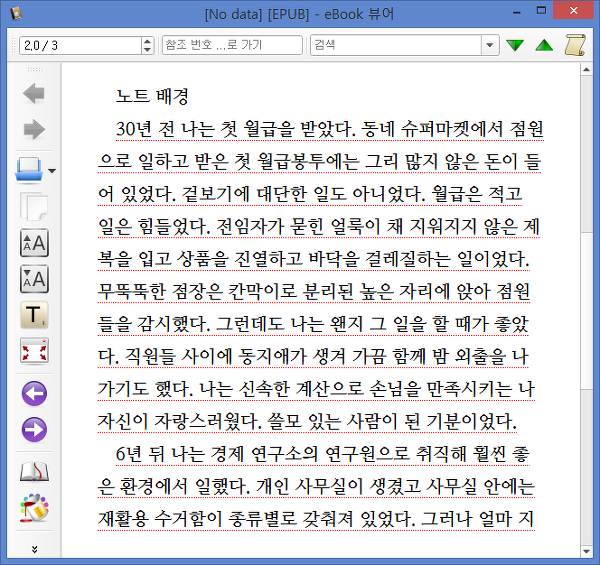Viewport: 600px width, 565px height.
Task: Expand the sidebar overflow chevron
Action: tap(34, 549)
